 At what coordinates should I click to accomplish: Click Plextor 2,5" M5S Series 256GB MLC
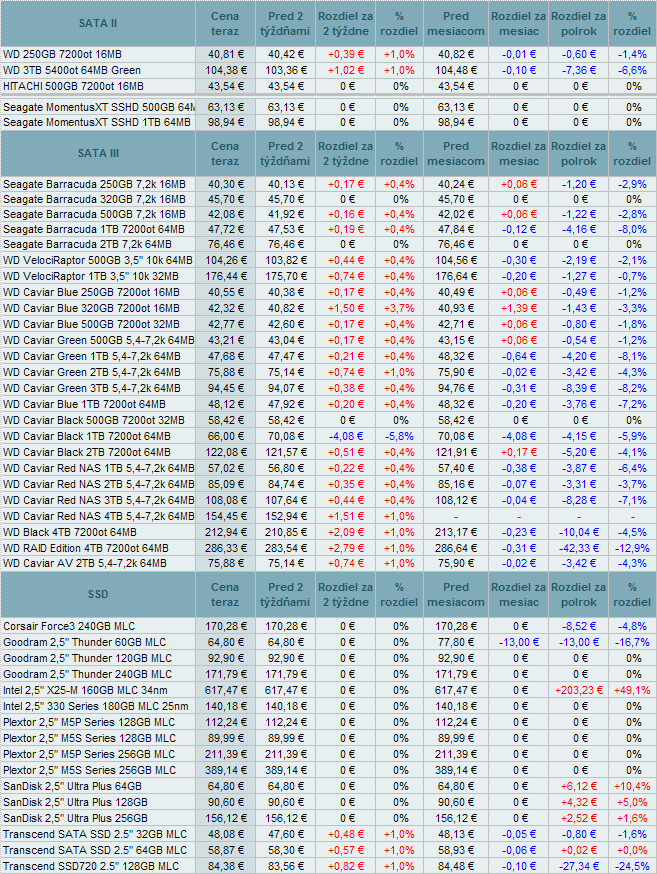click(x=90, y=770)
